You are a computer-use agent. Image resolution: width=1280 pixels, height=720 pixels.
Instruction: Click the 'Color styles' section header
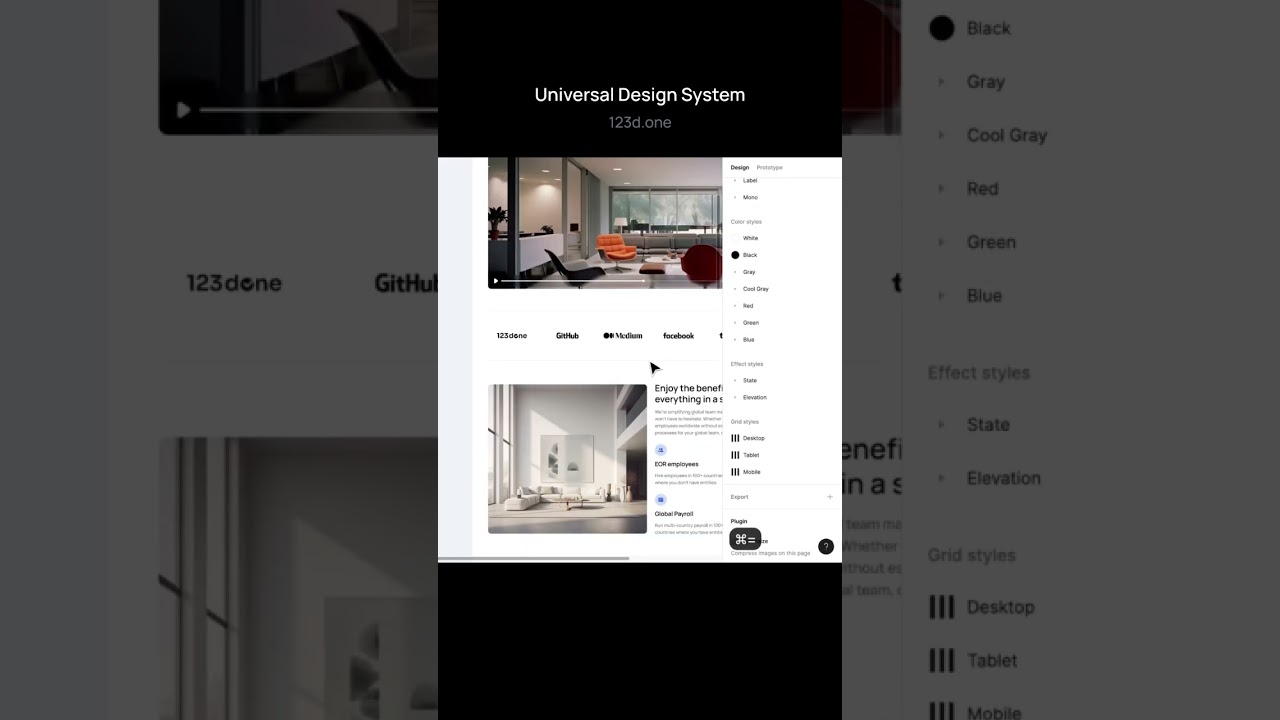click(746, 222)
